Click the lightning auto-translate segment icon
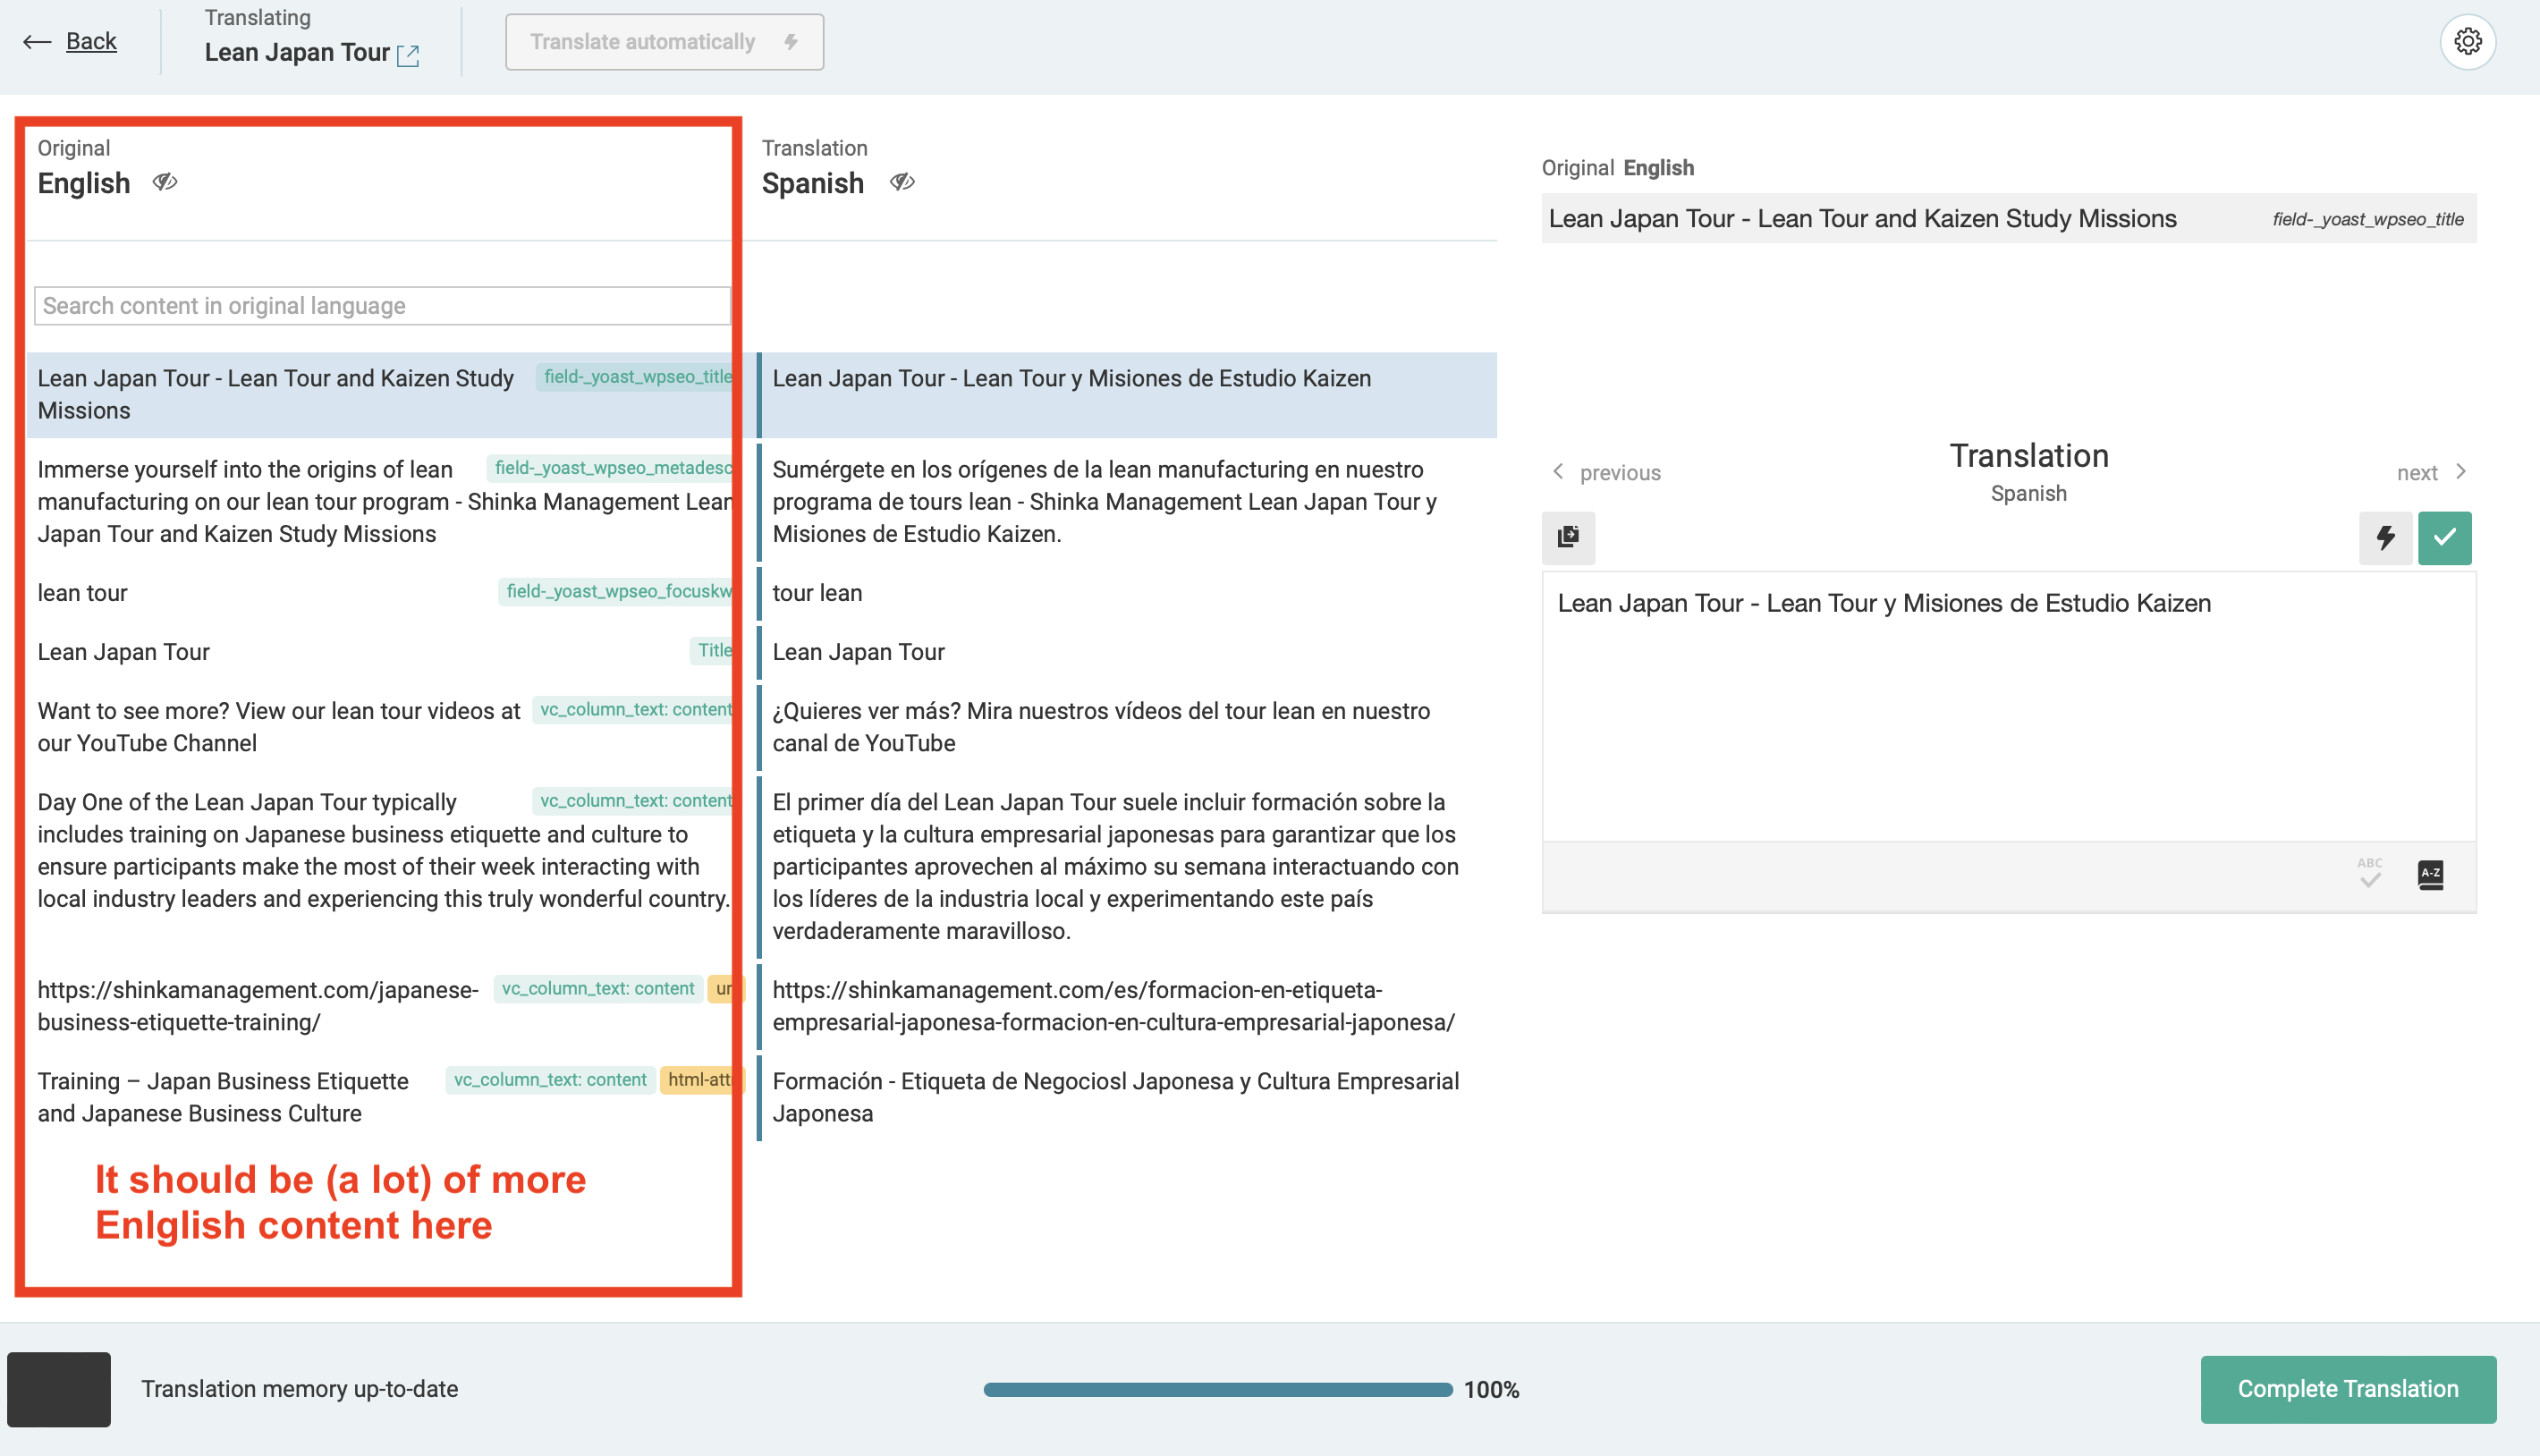Image resolution: width=2540 pixels, height=1456 pixels. point(2385,538)
